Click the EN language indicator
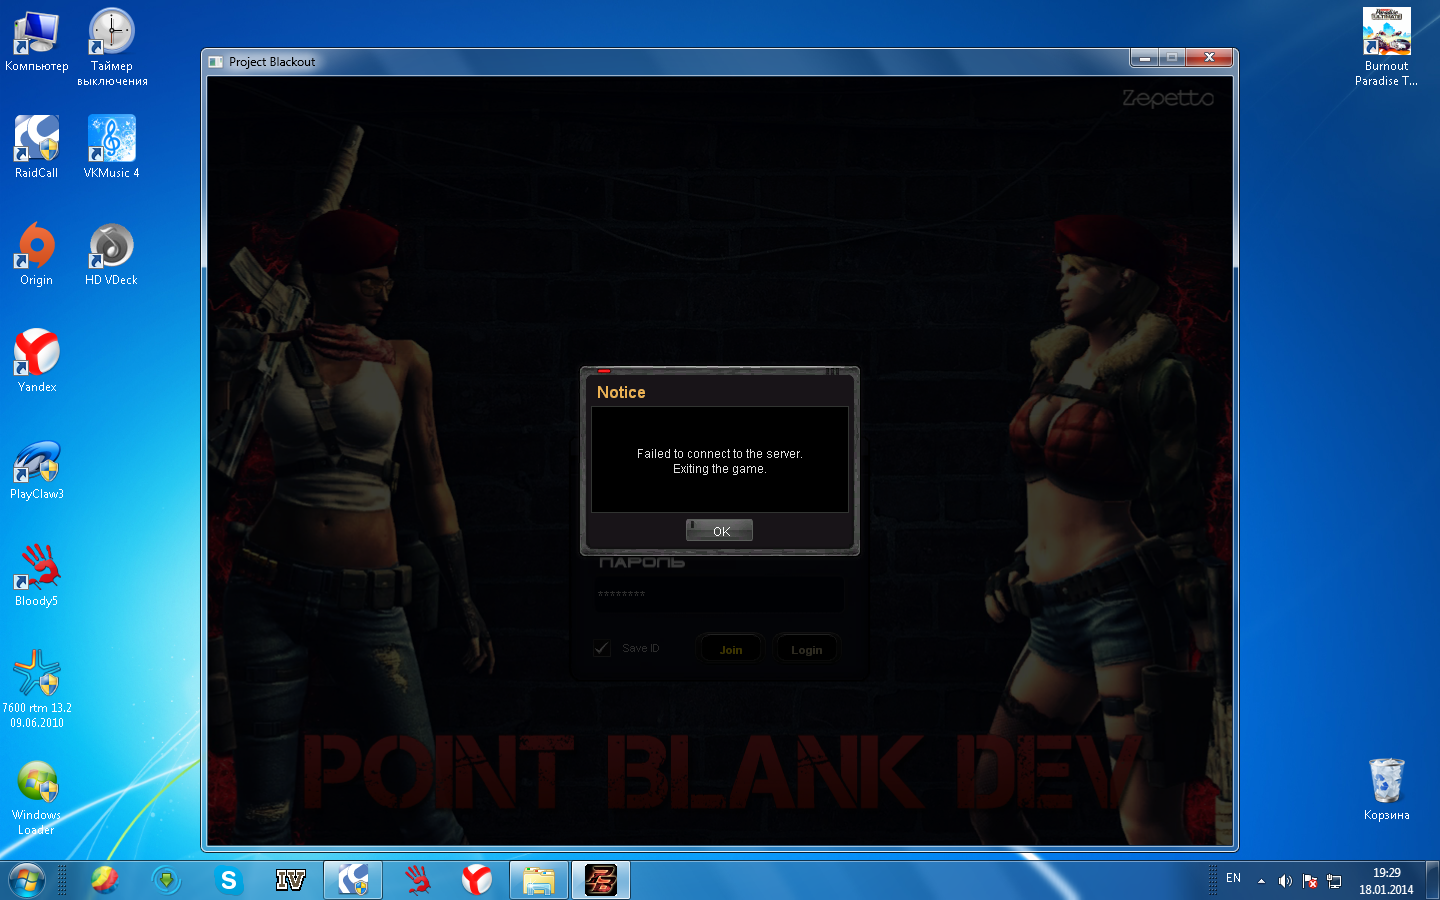Viewport: 1440px width, 900px height. coord(1233,878)
